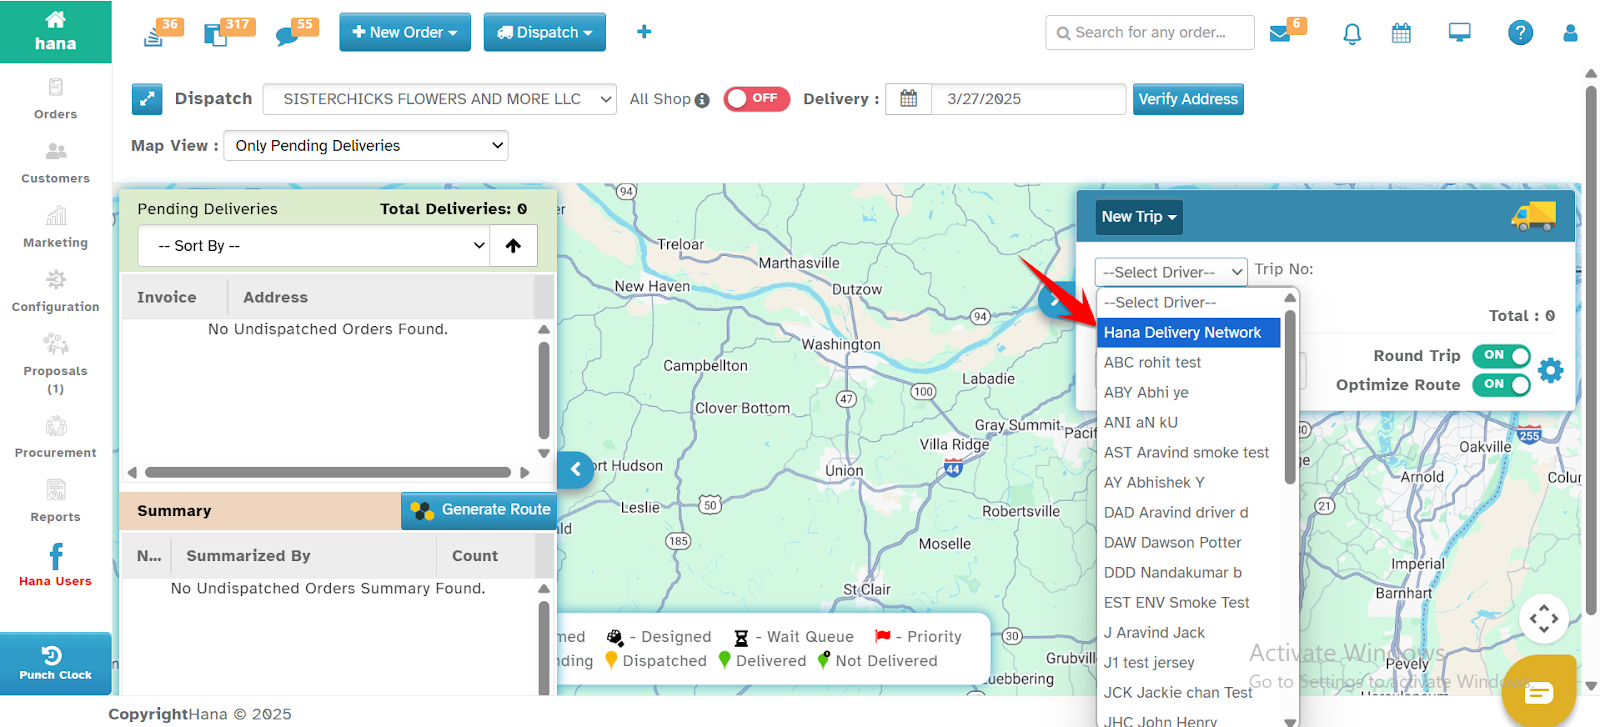
Task: Open the icon with the 317 badge
Action: (x=216, y=35)
